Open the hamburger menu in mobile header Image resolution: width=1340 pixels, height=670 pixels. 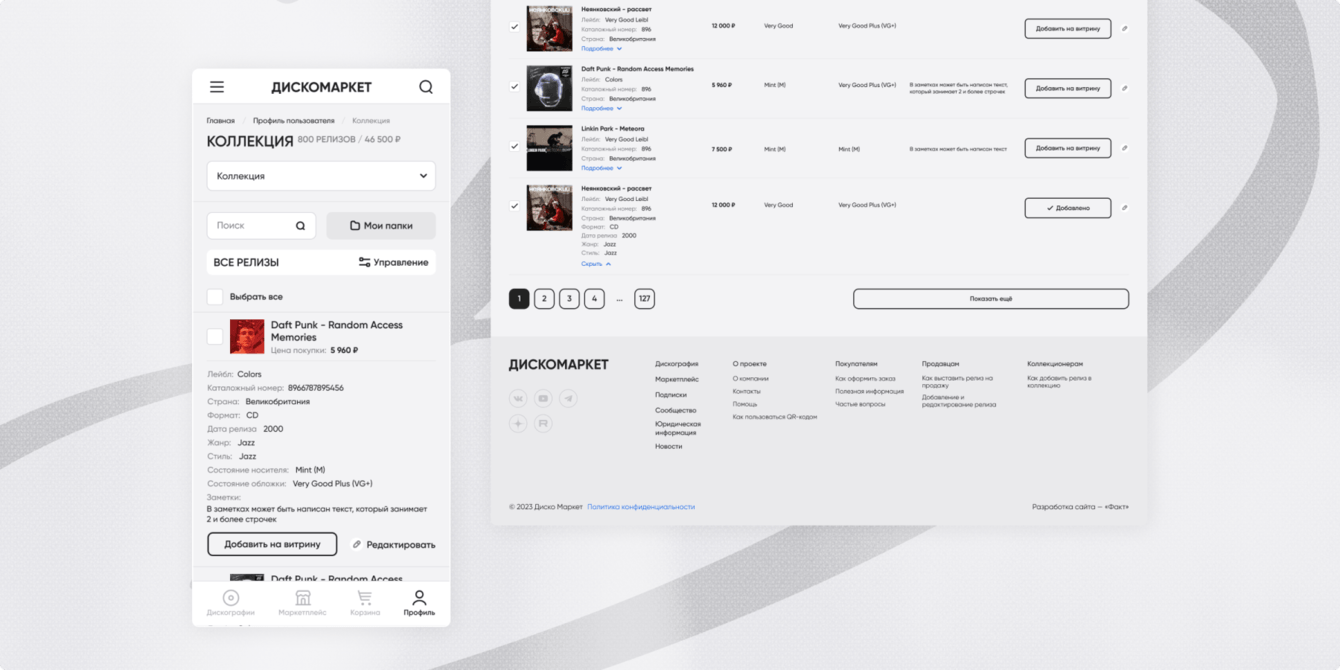coord(217,87)
